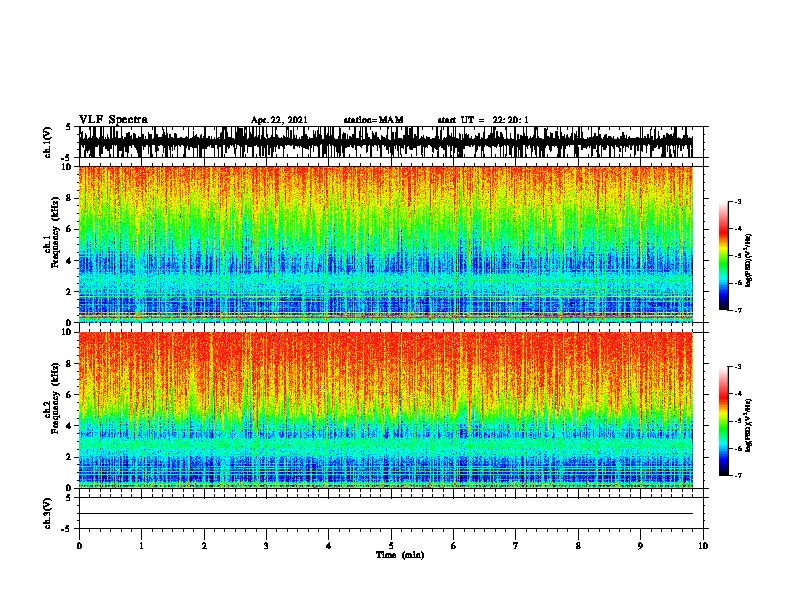Image resolution: width=792 pixels, height=612 pixels.
Task: Click the ch.2 PSD color scale bar
Action: (x=724, y=421)
